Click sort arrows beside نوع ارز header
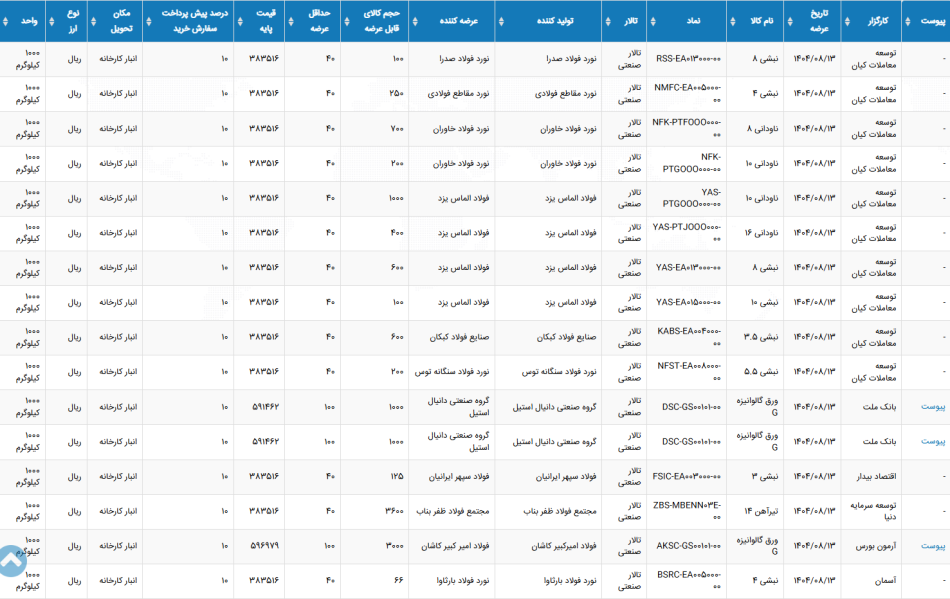The height and width of the screenshot is (599, 950). pyautogui.click(x=51, y=22)
